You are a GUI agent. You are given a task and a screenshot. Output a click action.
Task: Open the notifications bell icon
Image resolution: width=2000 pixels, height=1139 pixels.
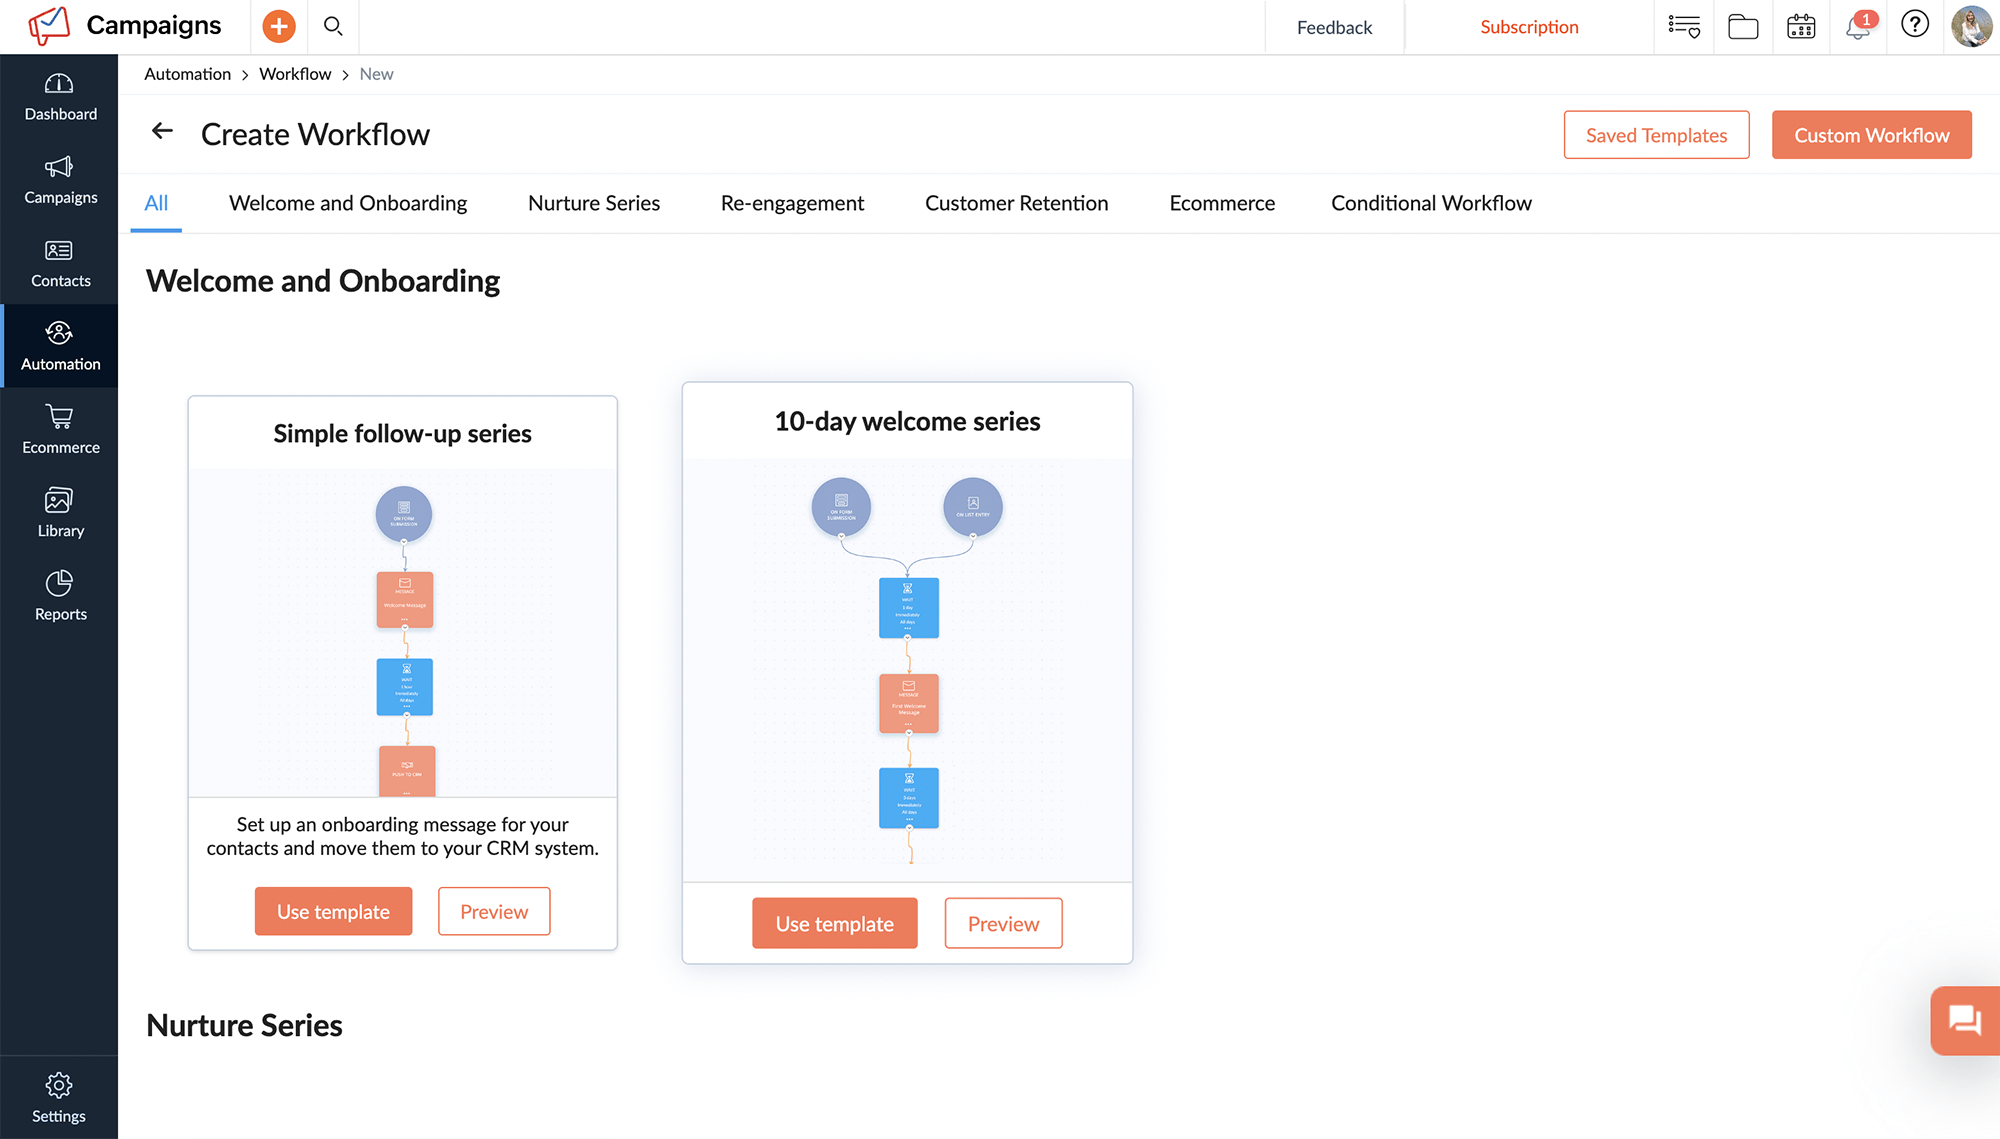click(1858, 27)
